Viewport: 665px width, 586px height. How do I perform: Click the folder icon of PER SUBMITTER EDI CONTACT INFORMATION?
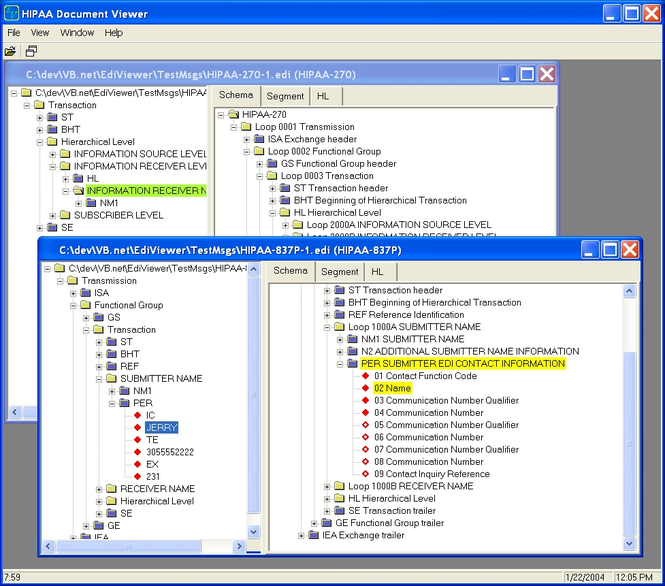pyautogui.click(x=352, y=363)
